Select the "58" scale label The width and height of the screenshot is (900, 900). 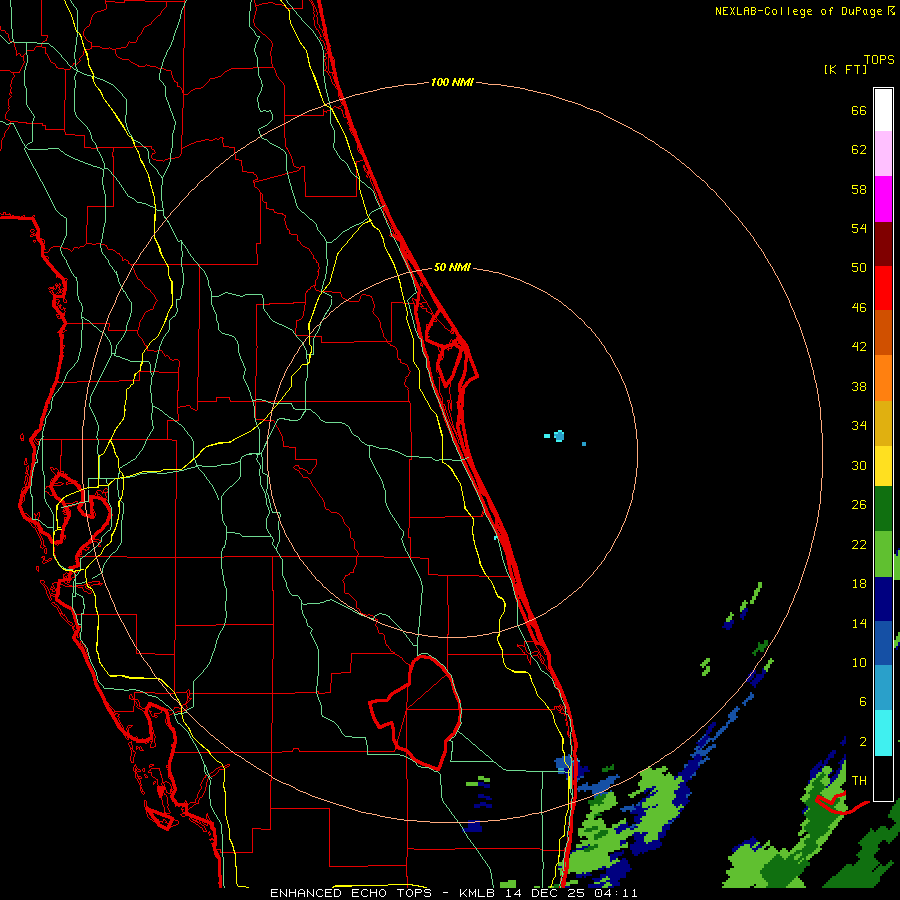(859, 189)
